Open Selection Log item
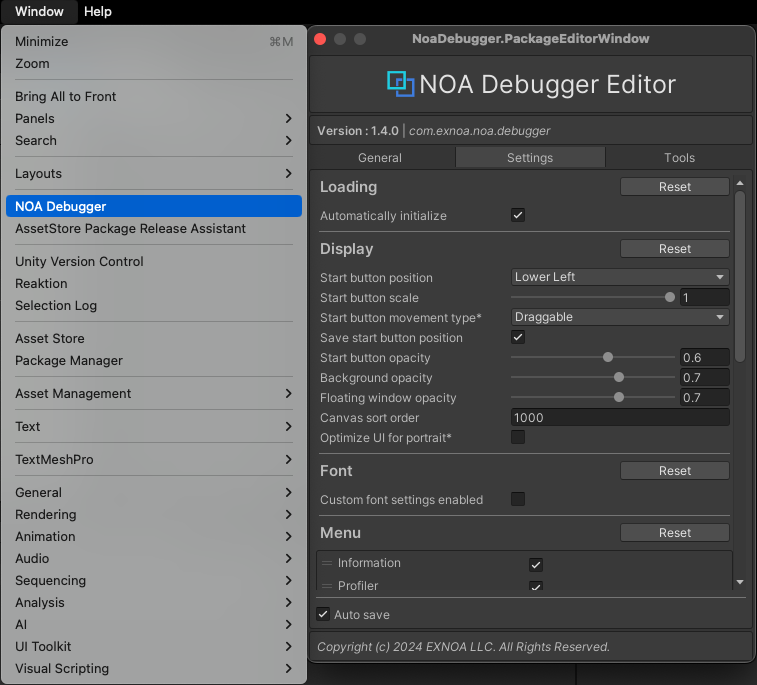The height and width of the screenshot is (685, 757). 154,306
